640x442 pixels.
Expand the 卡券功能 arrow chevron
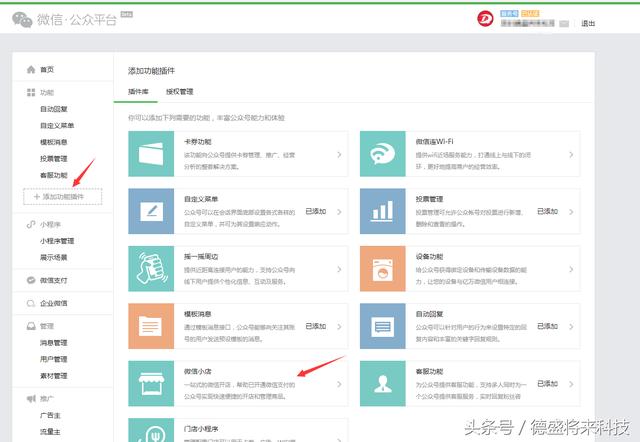coord(339,156)
